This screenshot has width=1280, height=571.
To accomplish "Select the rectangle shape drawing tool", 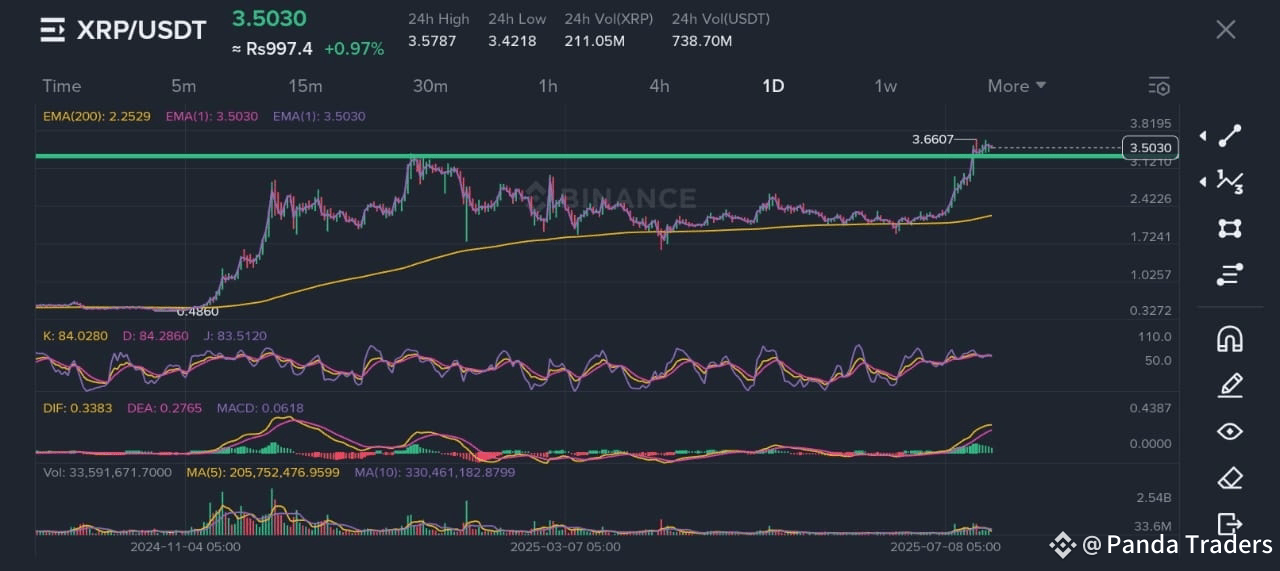I will pos(1229,228).
